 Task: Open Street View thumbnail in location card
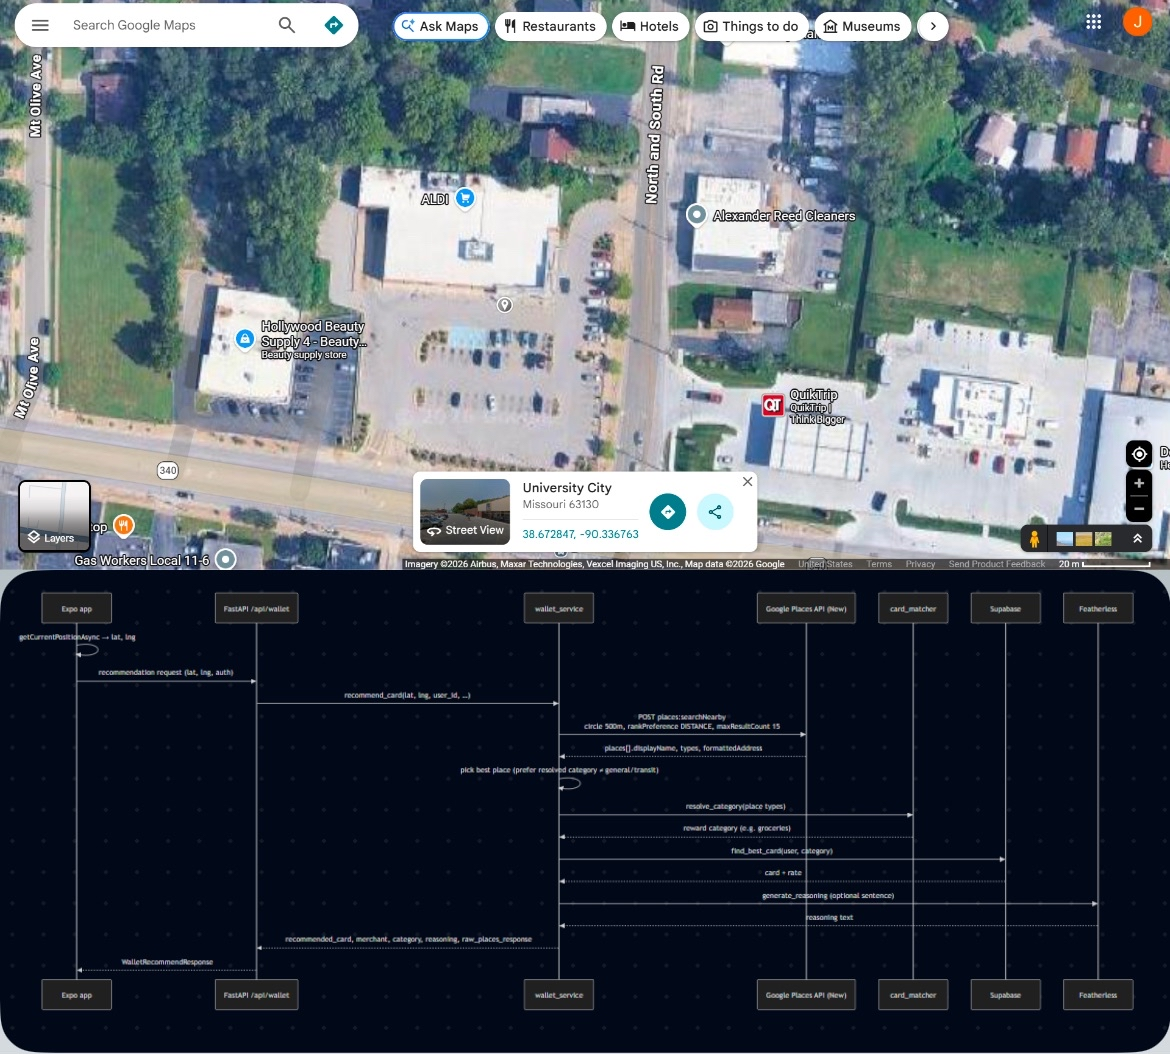[x=465, y=512]
